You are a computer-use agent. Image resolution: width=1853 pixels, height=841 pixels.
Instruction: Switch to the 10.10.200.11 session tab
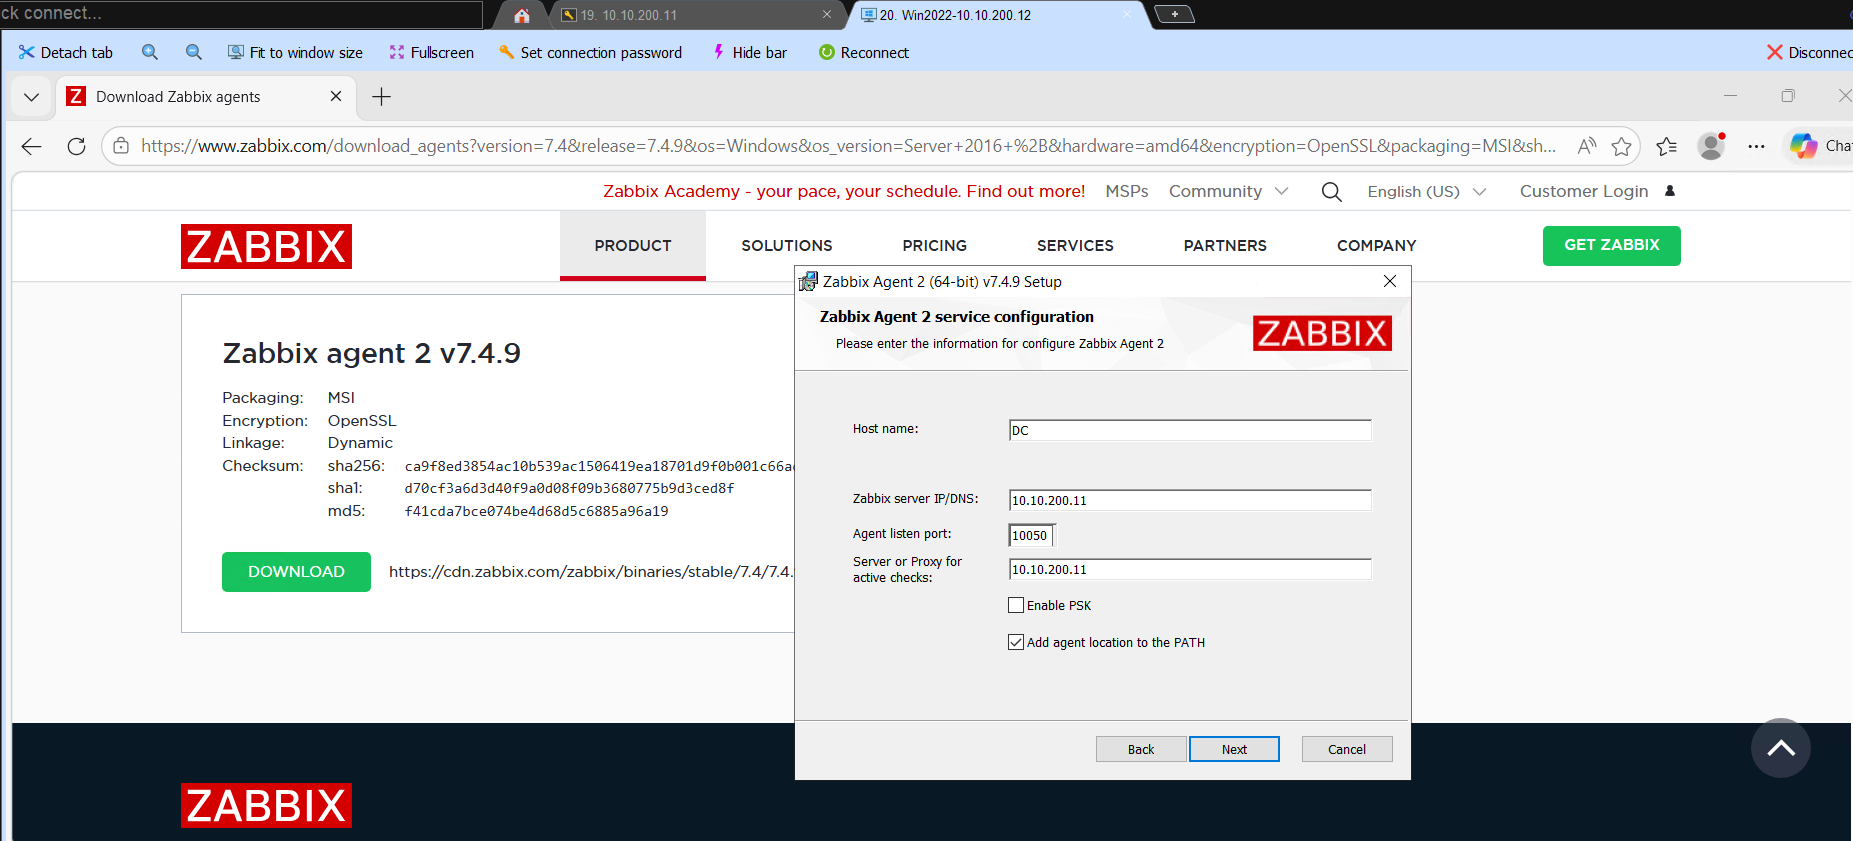(690, 15)
